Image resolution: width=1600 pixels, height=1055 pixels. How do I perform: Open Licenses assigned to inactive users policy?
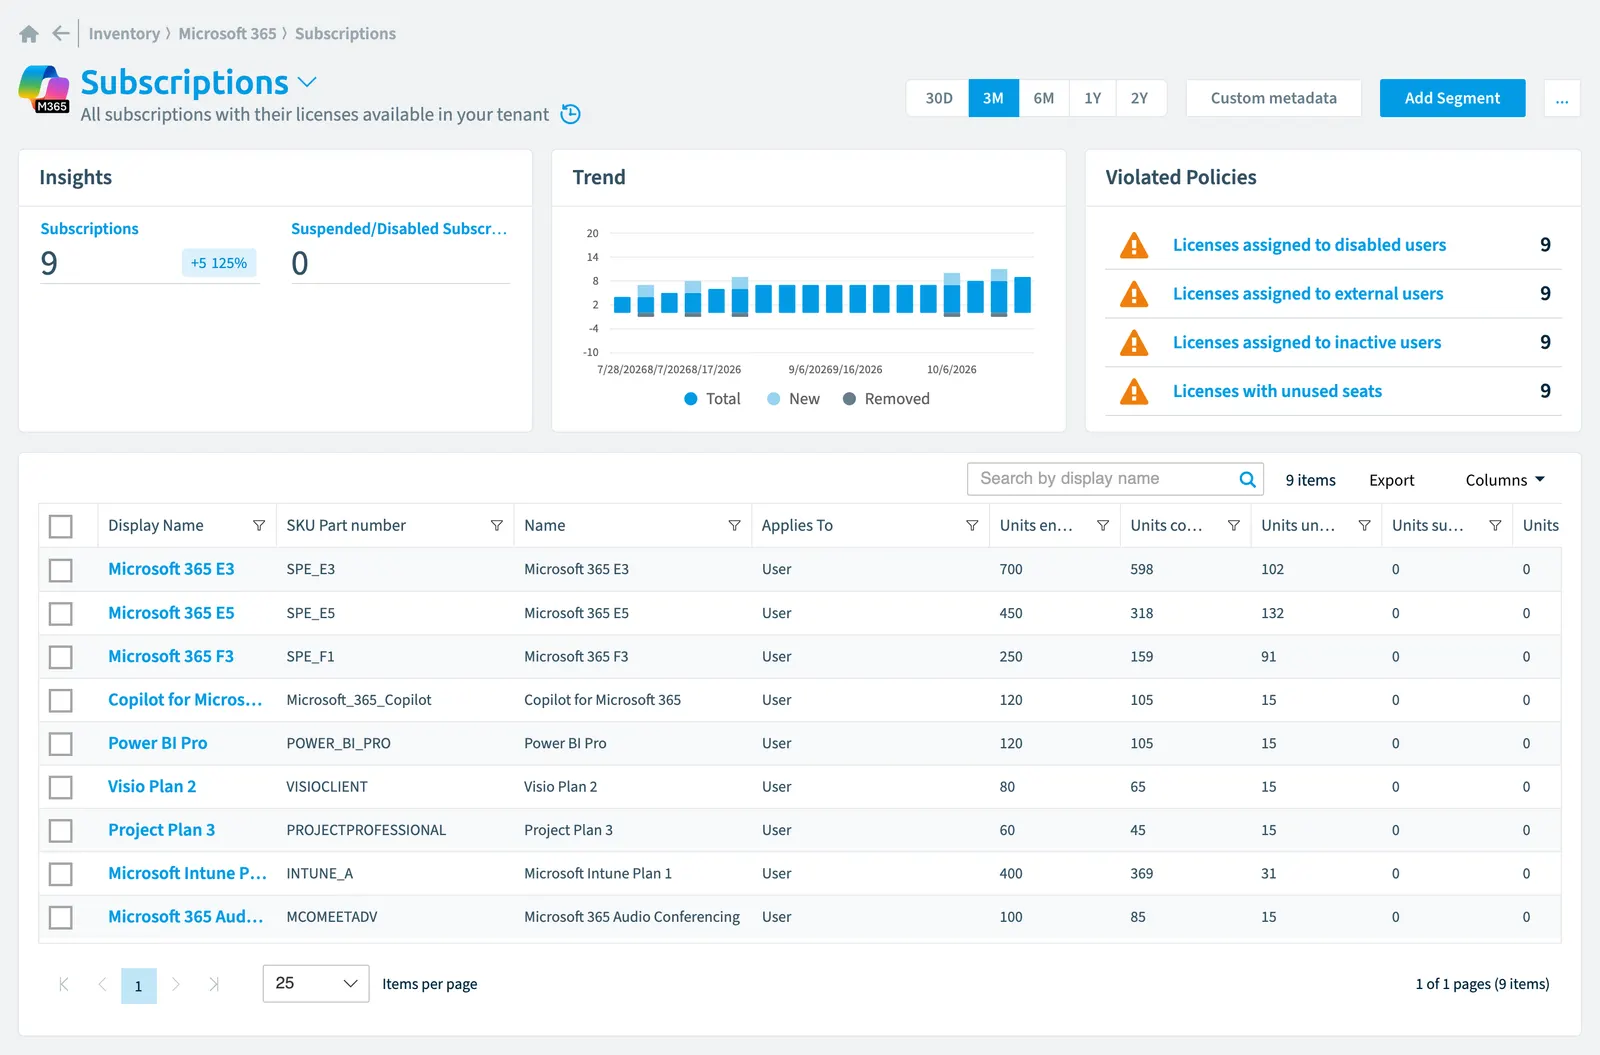[1307, 343]
